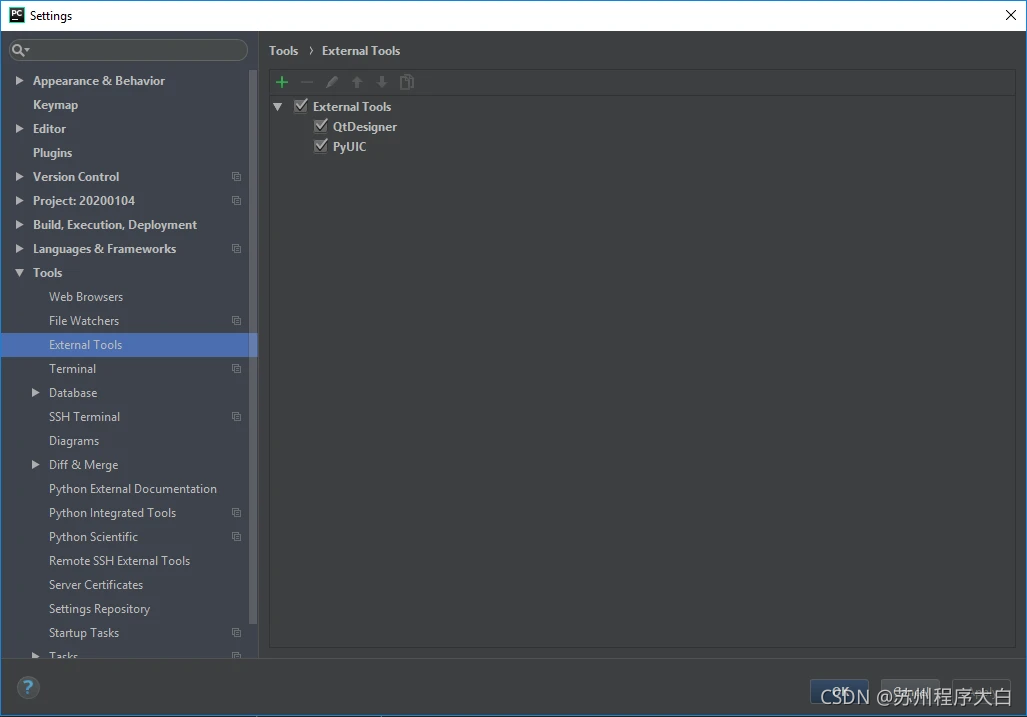Click project-level icon beside Languages & Frameworks
The height and width of the screenshot is (717, 1027).
click(236, 249)
